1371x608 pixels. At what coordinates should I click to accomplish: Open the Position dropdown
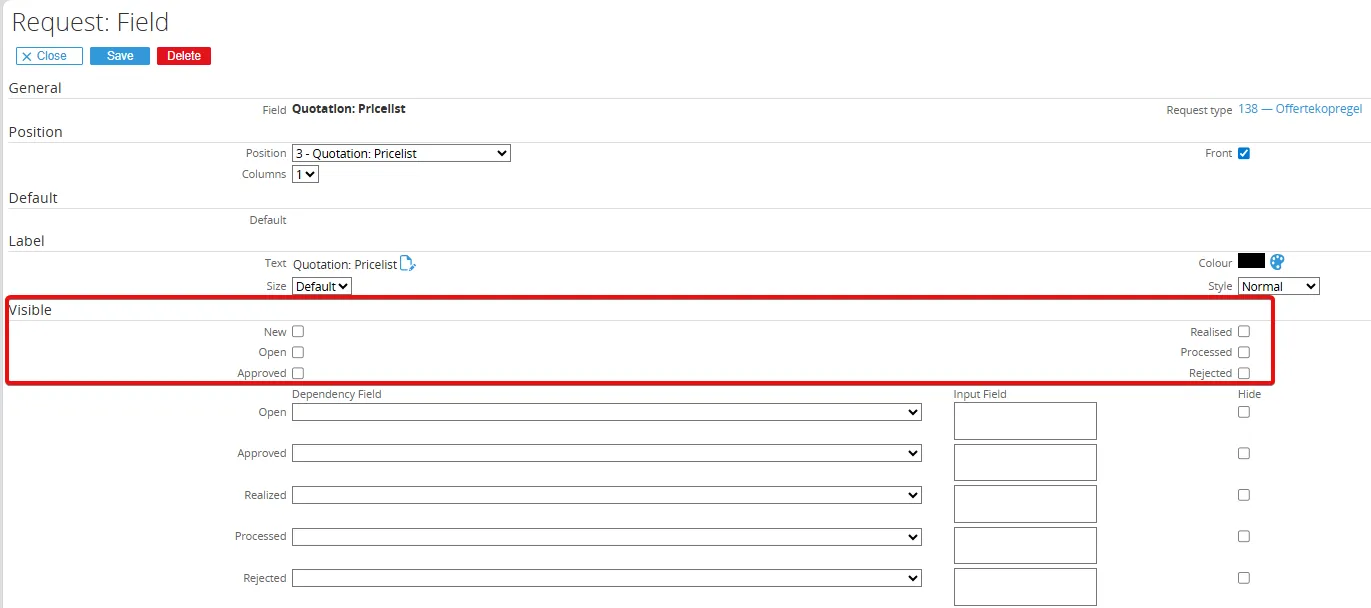(401, 153)
